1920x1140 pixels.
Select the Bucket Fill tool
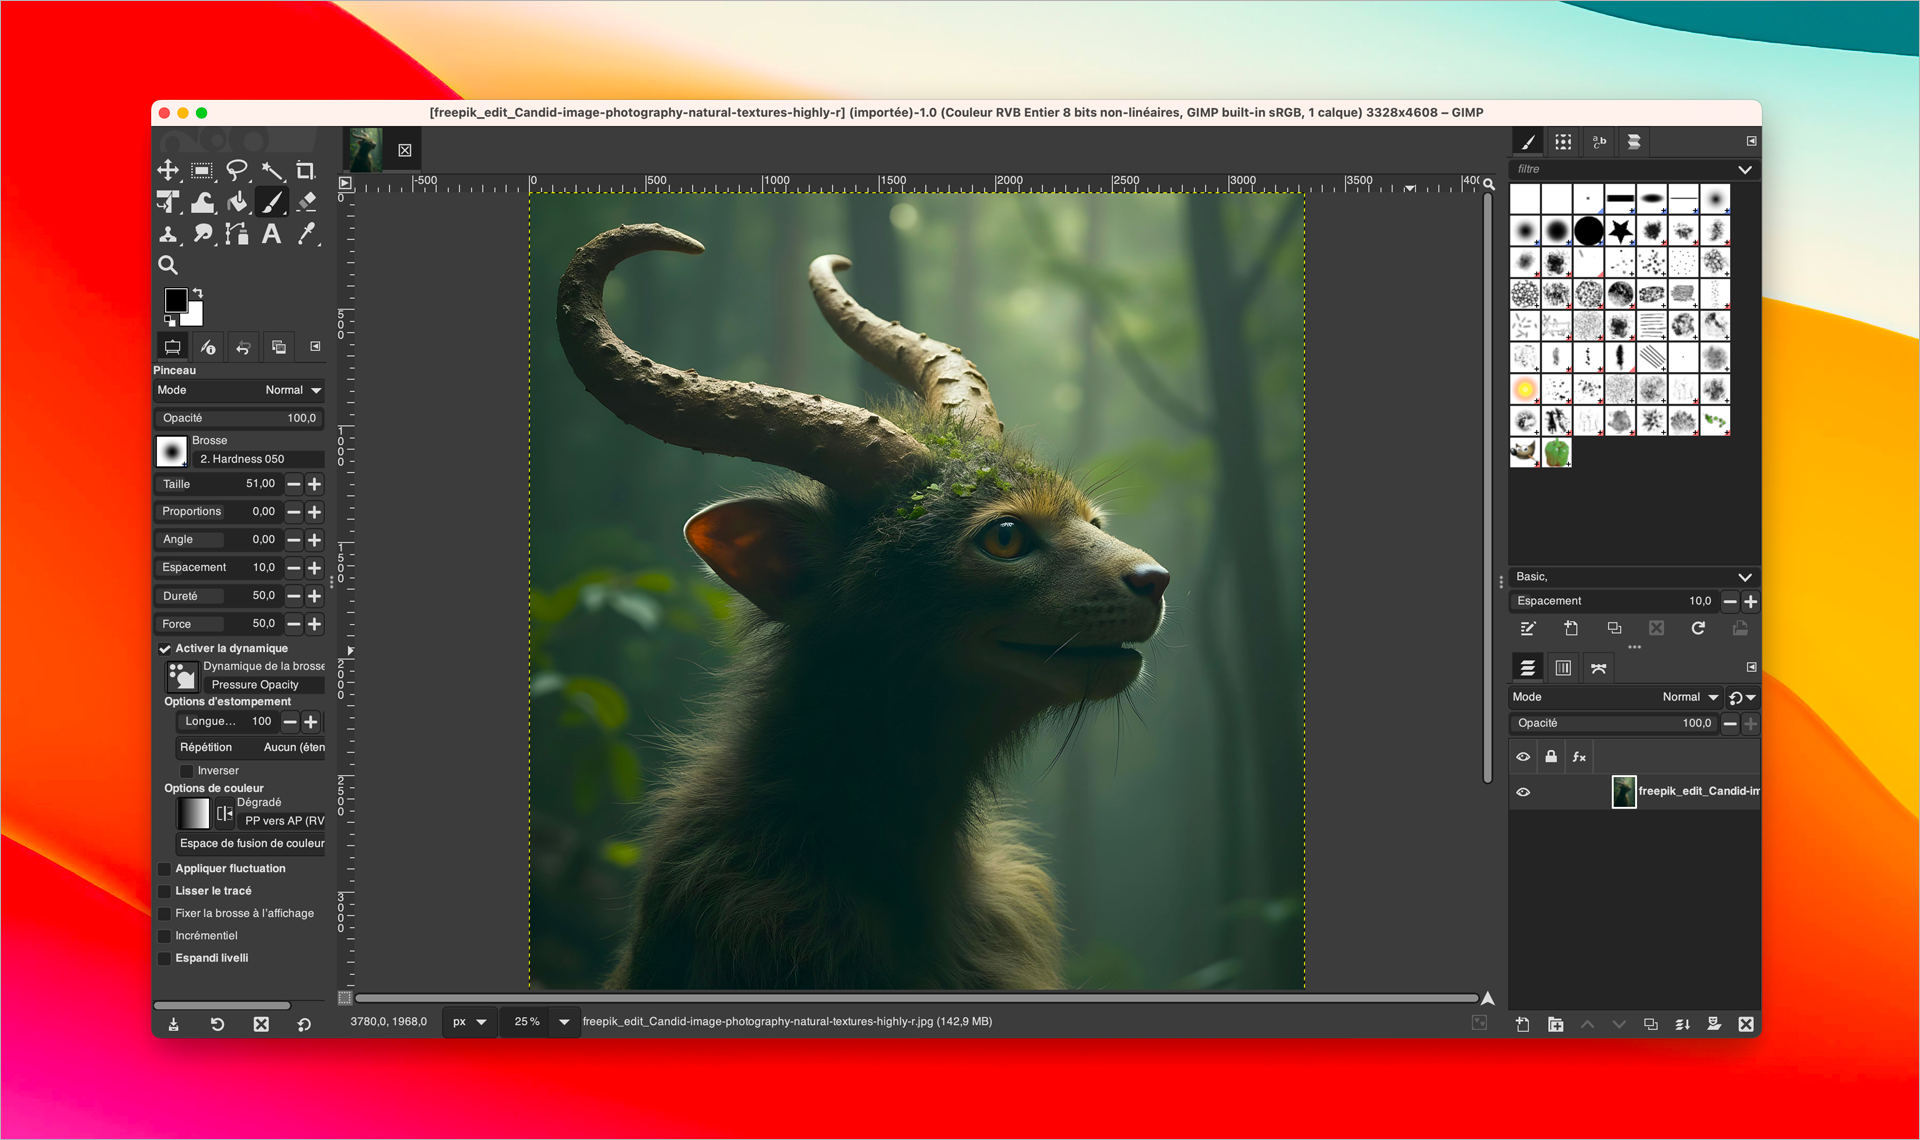[237, 202]
